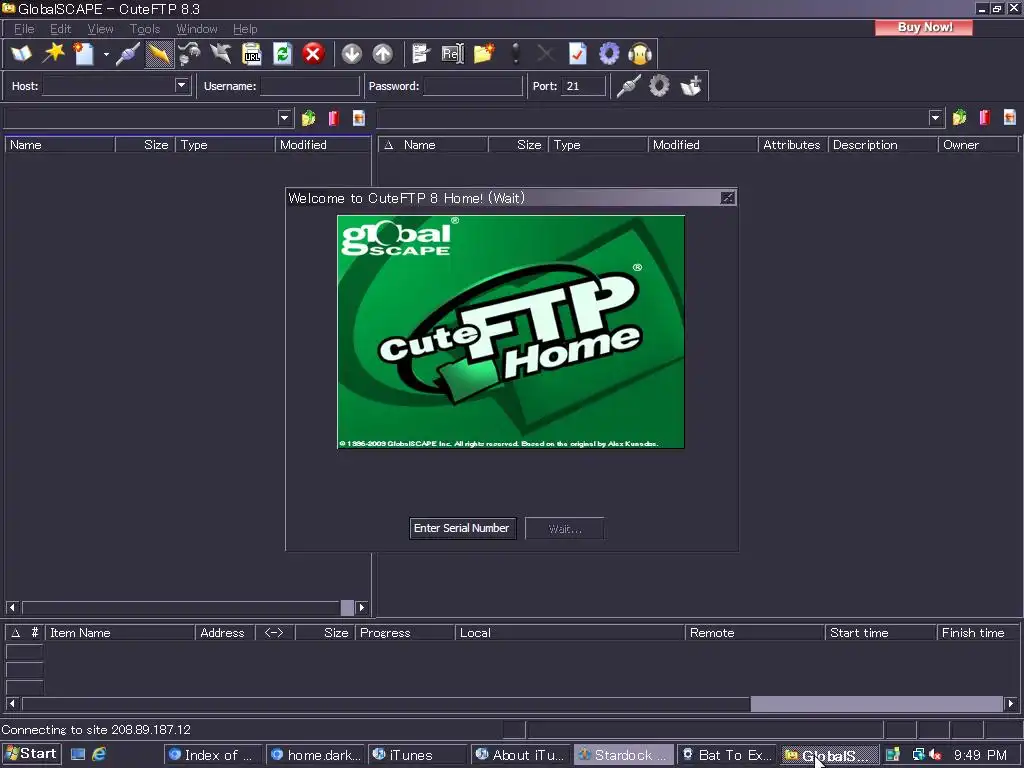Click the Edit file icon
This screenshot has width=1024, height=768.
click(421, 54)
